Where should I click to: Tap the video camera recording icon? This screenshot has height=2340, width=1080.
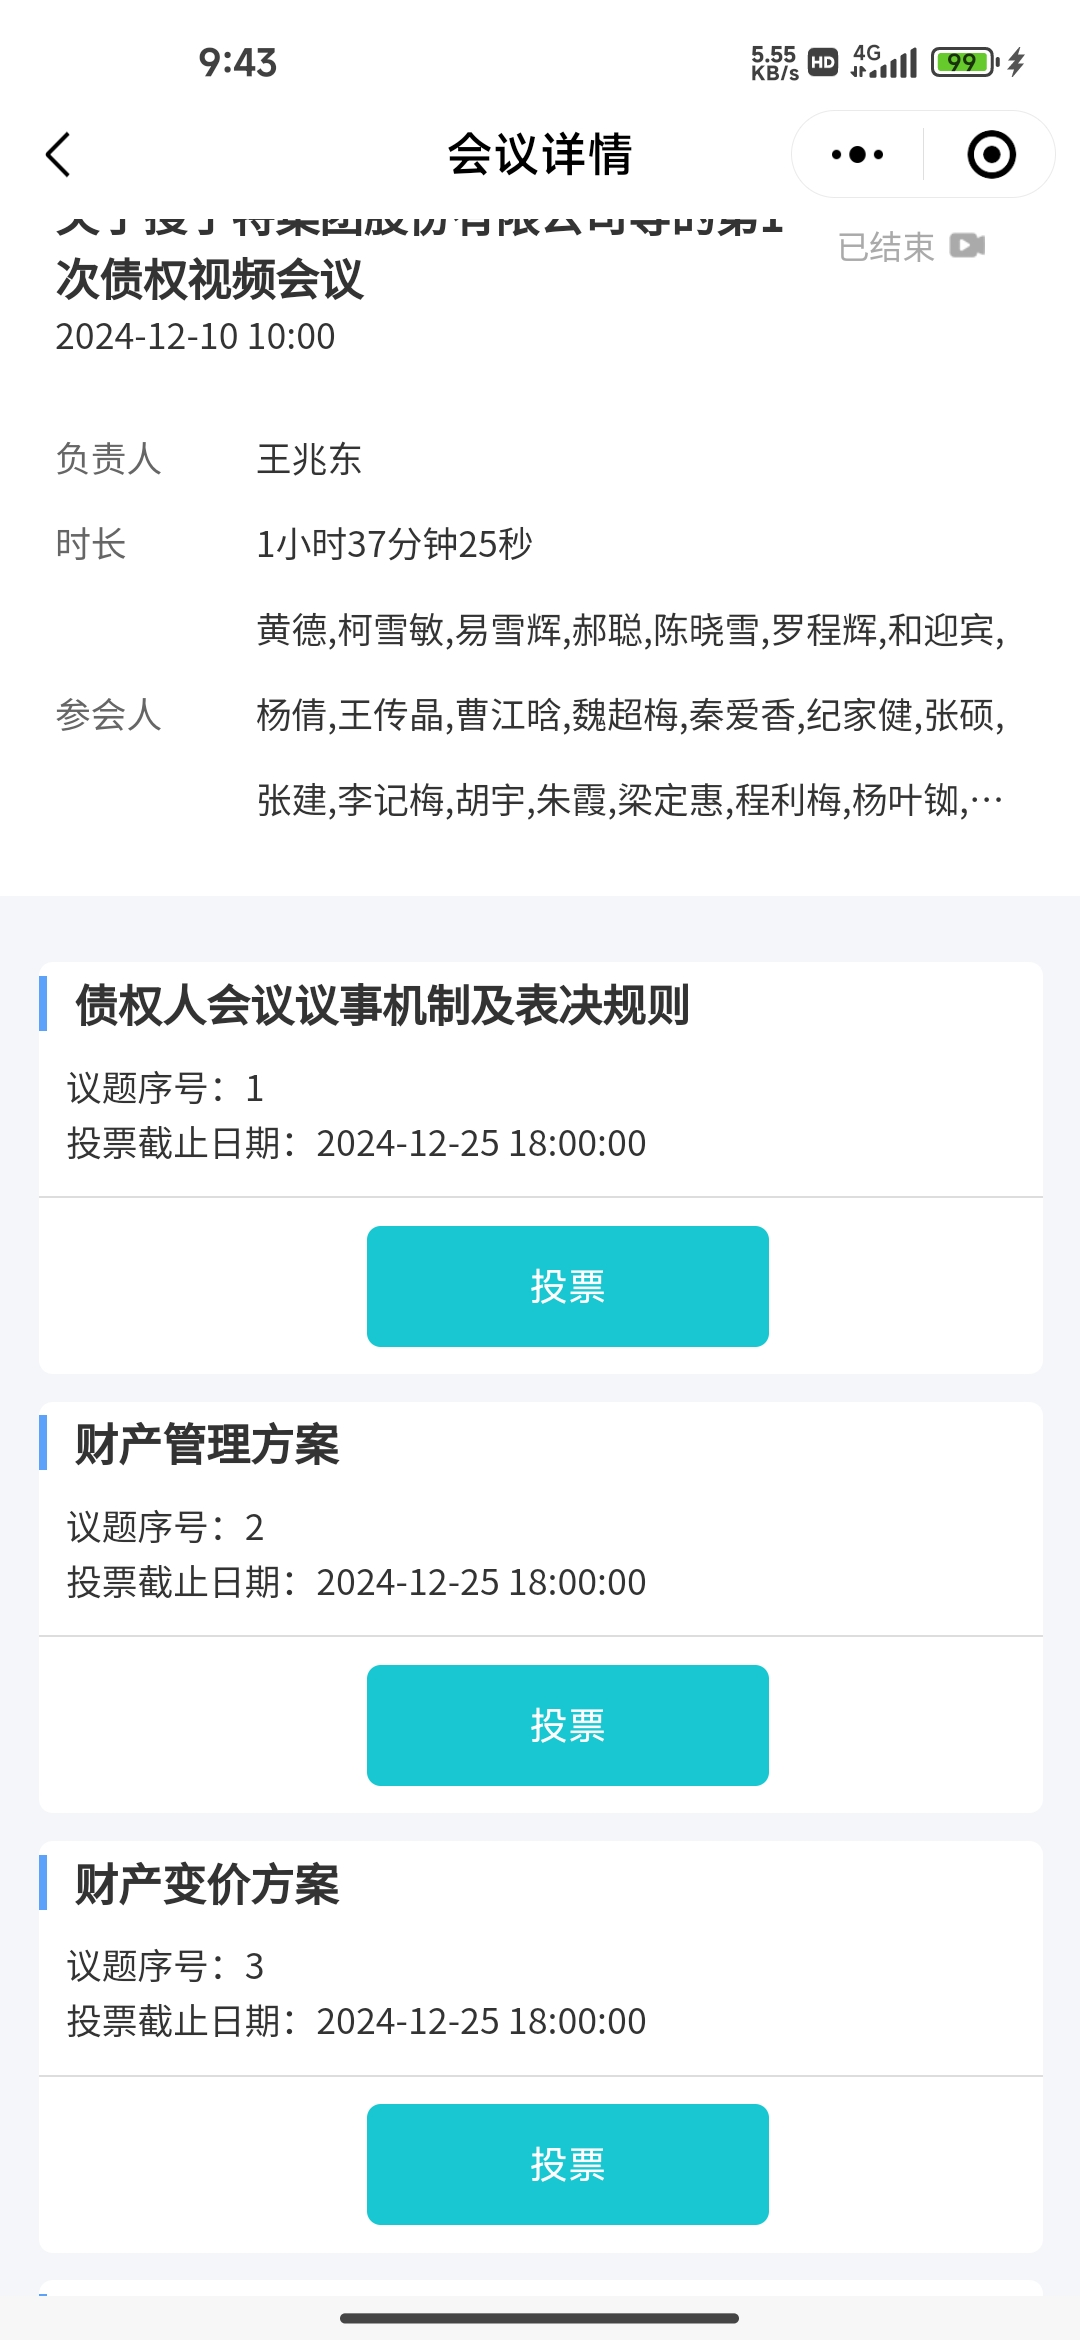pos(967,246)
